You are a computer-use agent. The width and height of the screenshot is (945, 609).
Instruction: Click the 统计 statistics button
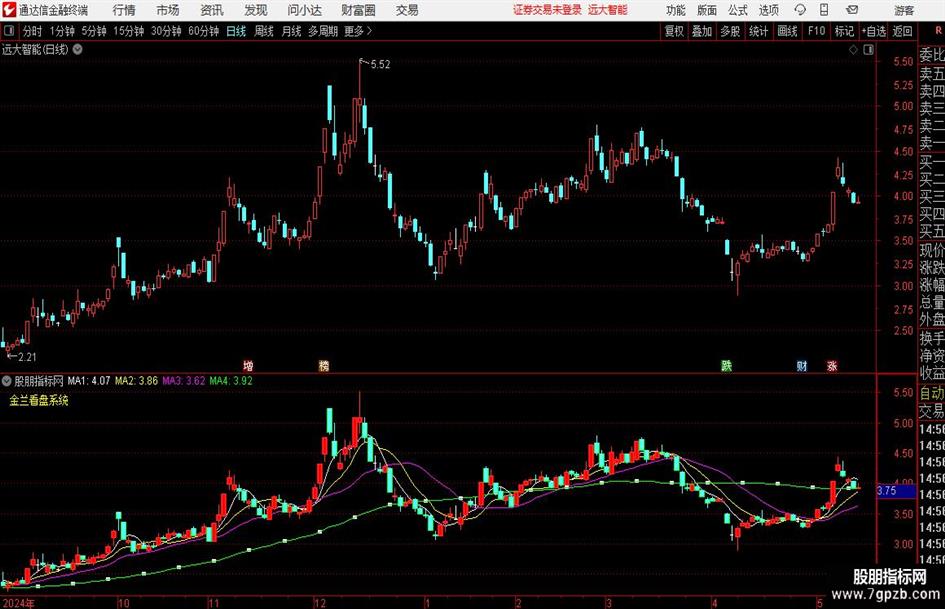[758, 31]
